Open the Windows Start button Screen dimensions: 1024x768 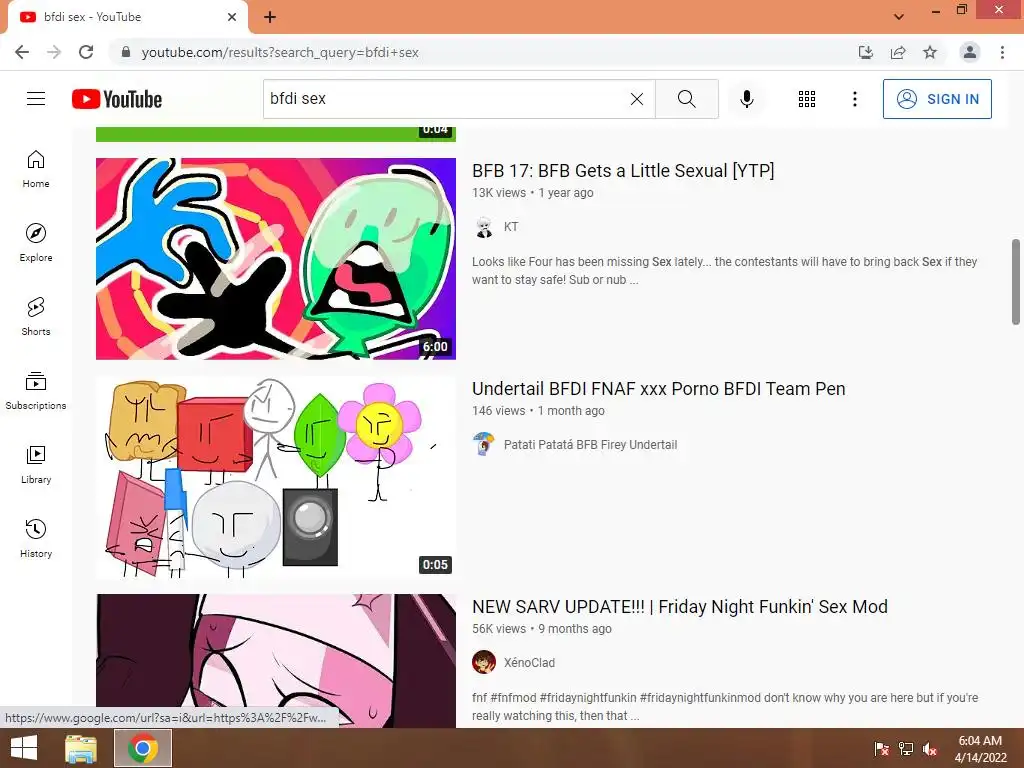[24, 748]
